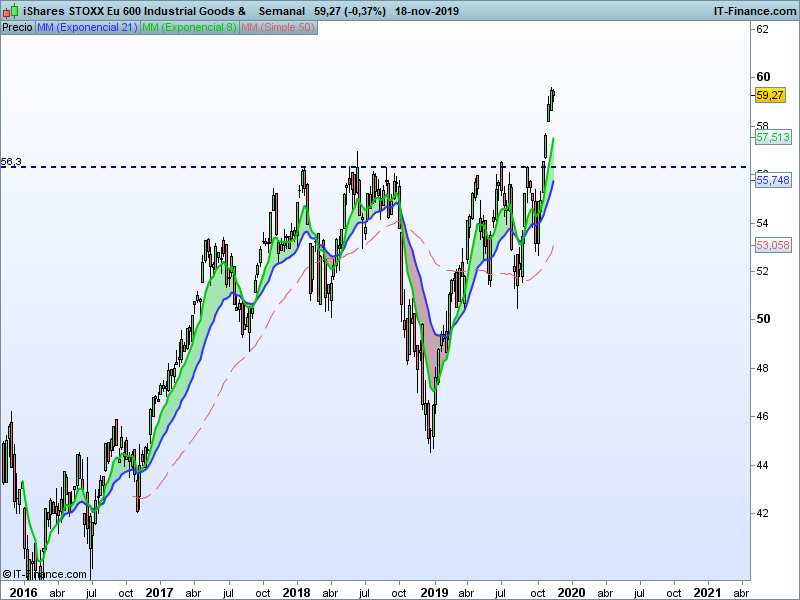Click the Semanal timeframe label

pyautogui.click(x=282, y=11)
